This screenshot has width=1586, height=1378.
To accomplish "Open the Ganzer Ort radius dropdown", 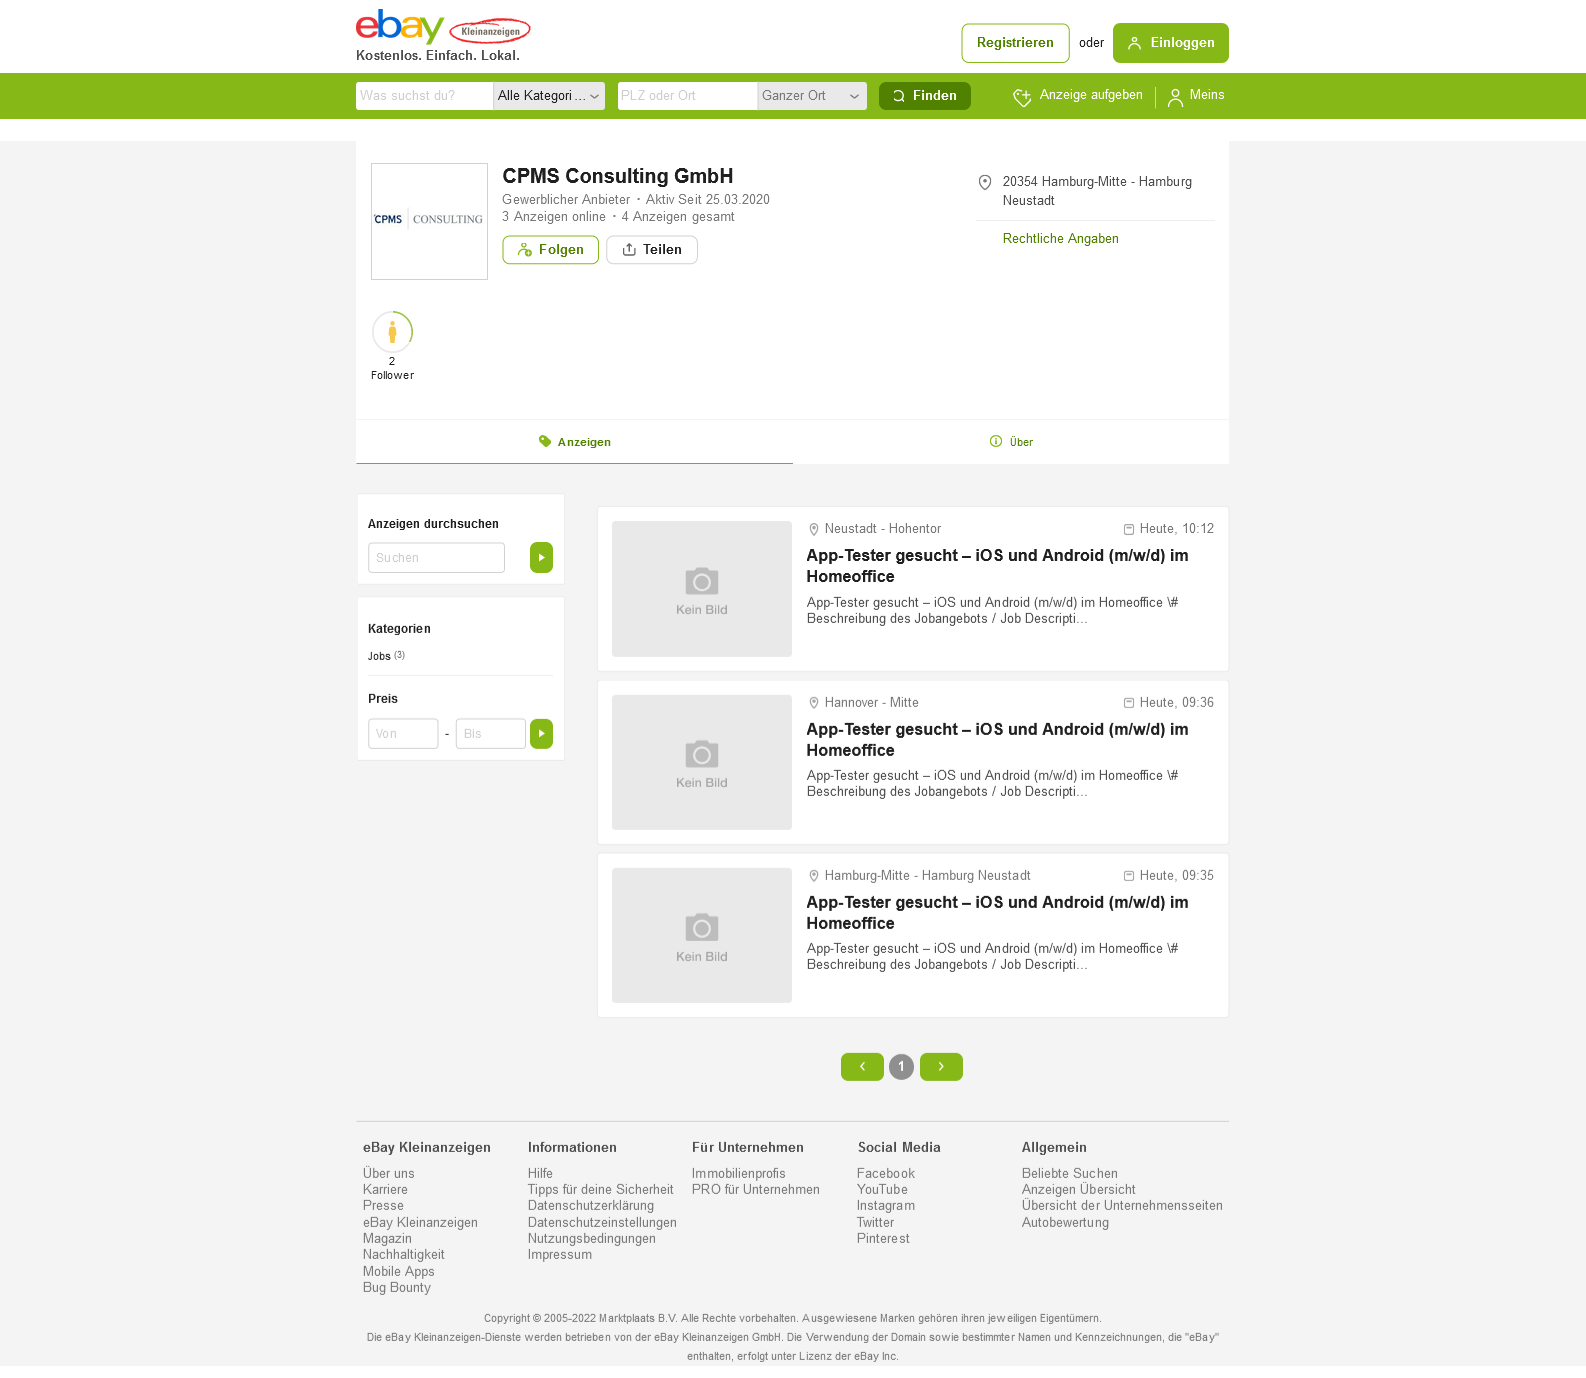I will point(811,96).
